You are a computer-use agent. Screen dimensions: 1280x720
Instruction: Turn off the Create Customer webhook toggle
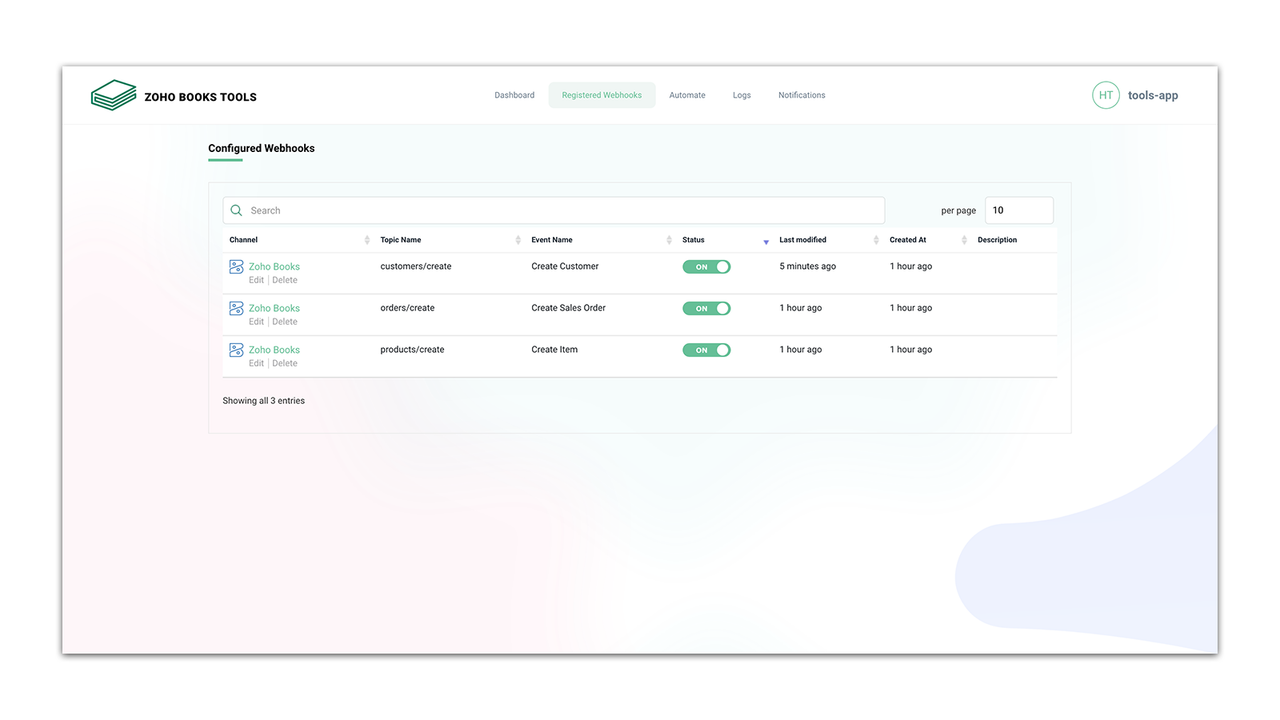[x=707, y=267]
